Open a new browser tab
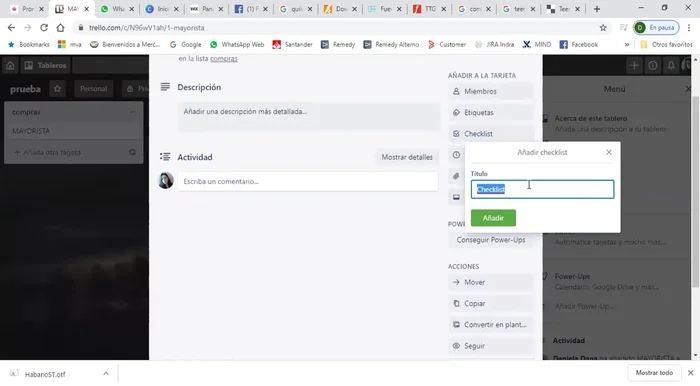 597,9
